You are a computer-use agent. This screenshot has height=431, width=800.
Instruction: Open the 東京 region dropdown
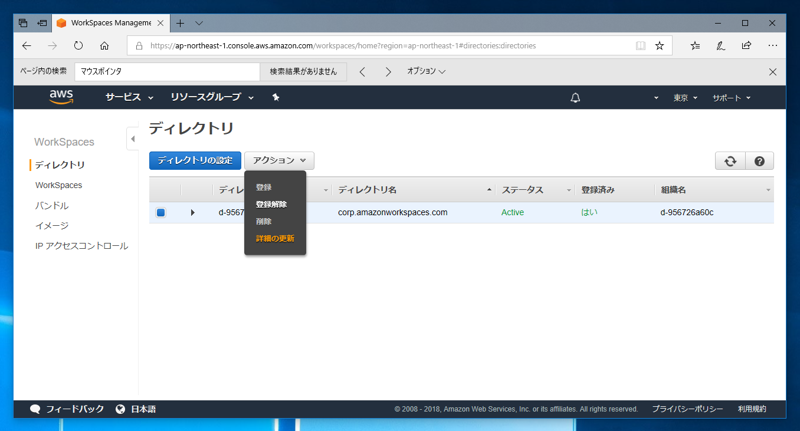685,97
